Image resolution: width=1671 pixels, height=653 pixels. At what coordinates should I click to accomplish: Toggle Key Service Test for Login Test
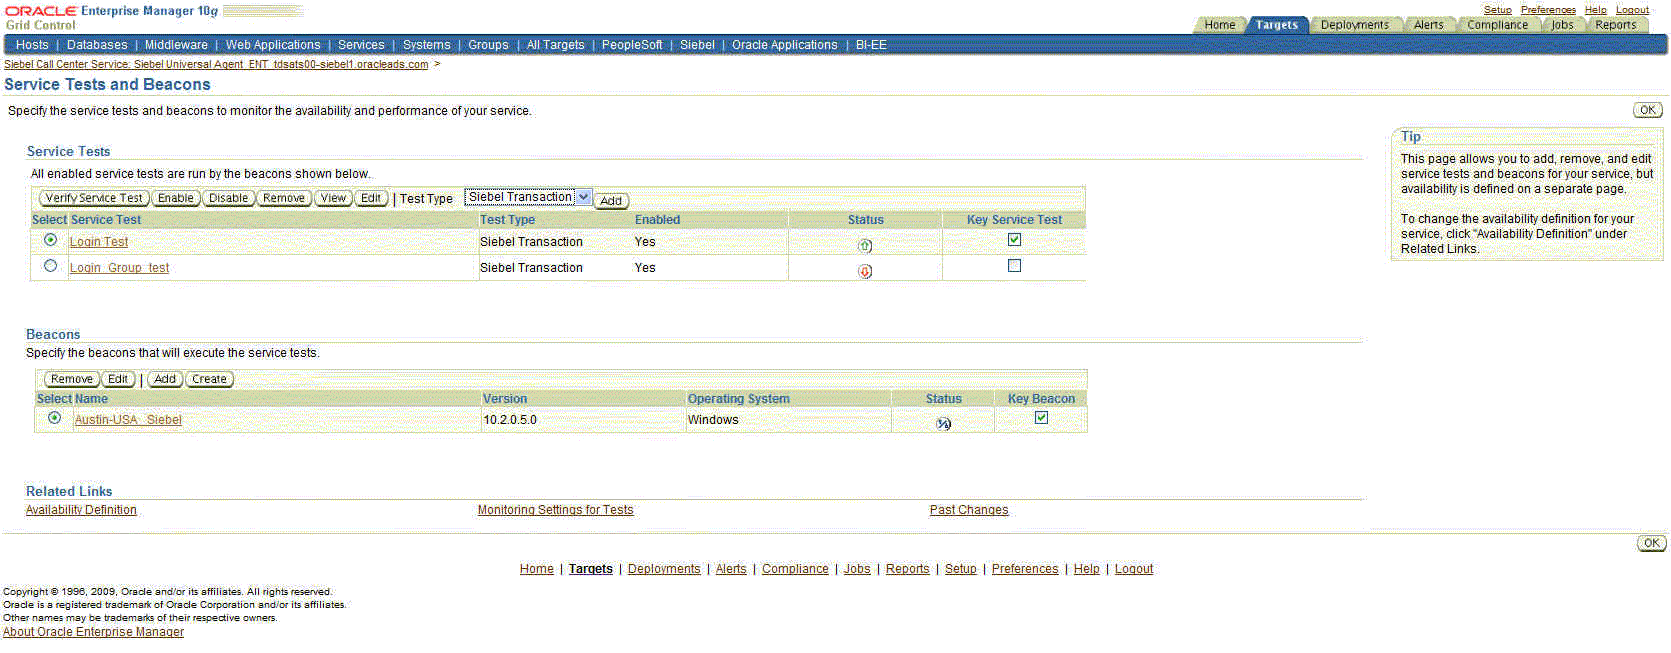(x=1014, y=240)
